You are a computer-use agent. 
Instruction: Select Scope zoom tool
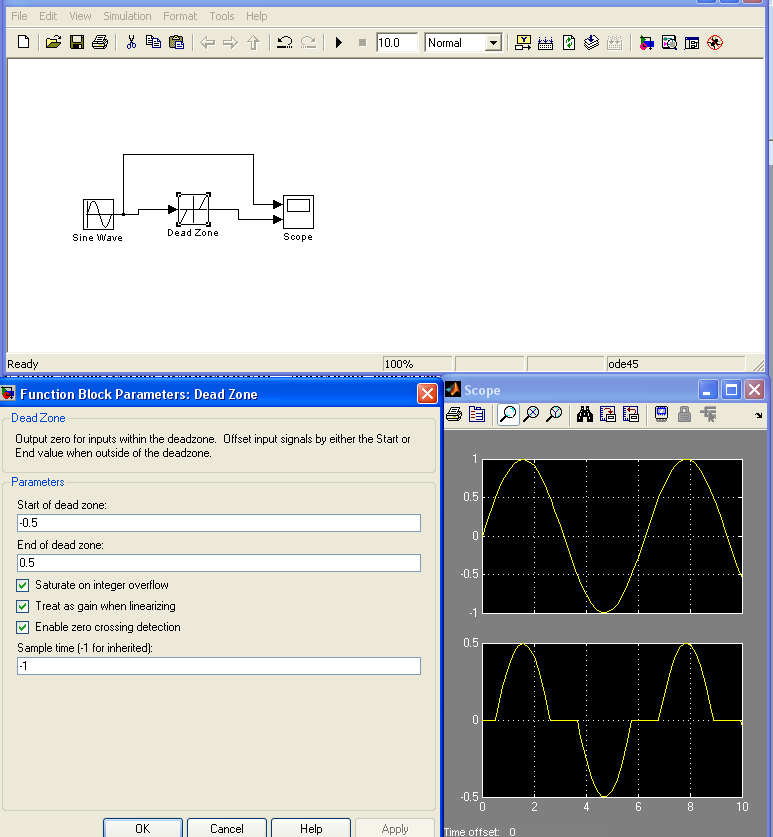508,414
